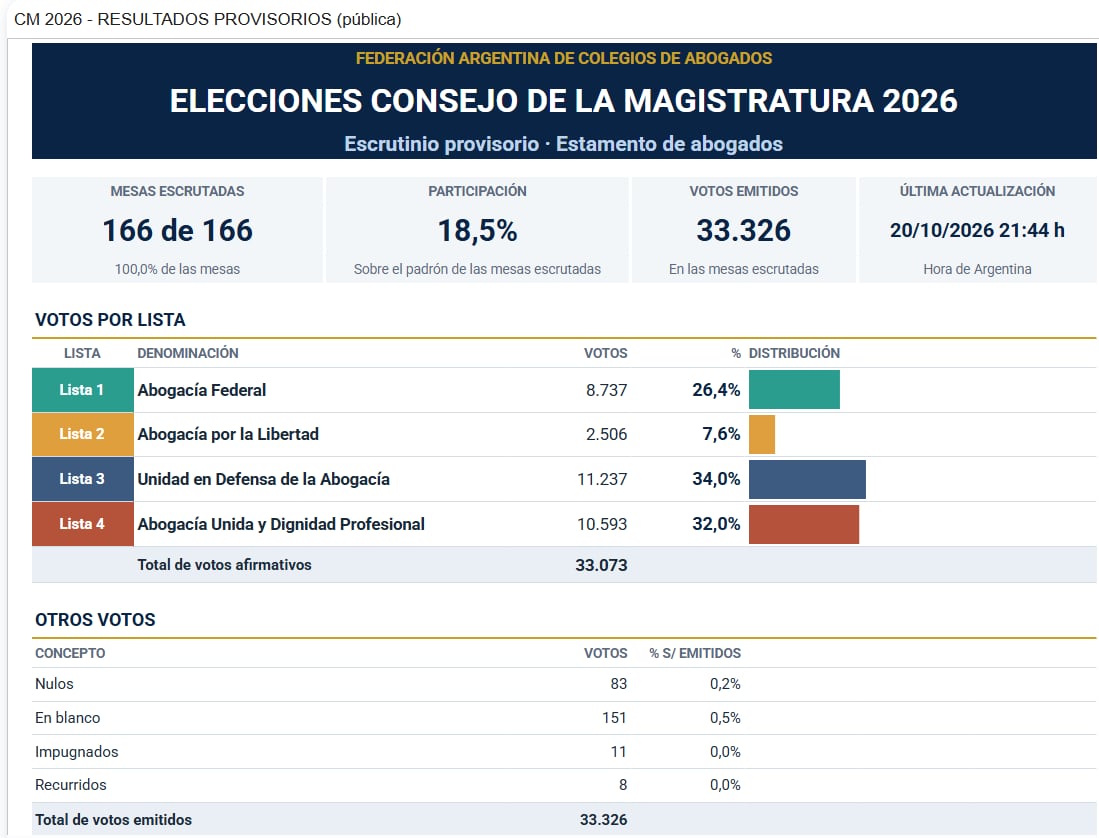Click 'Total de votos emitidos' label
1099x838 pixels.
(114, 820)
